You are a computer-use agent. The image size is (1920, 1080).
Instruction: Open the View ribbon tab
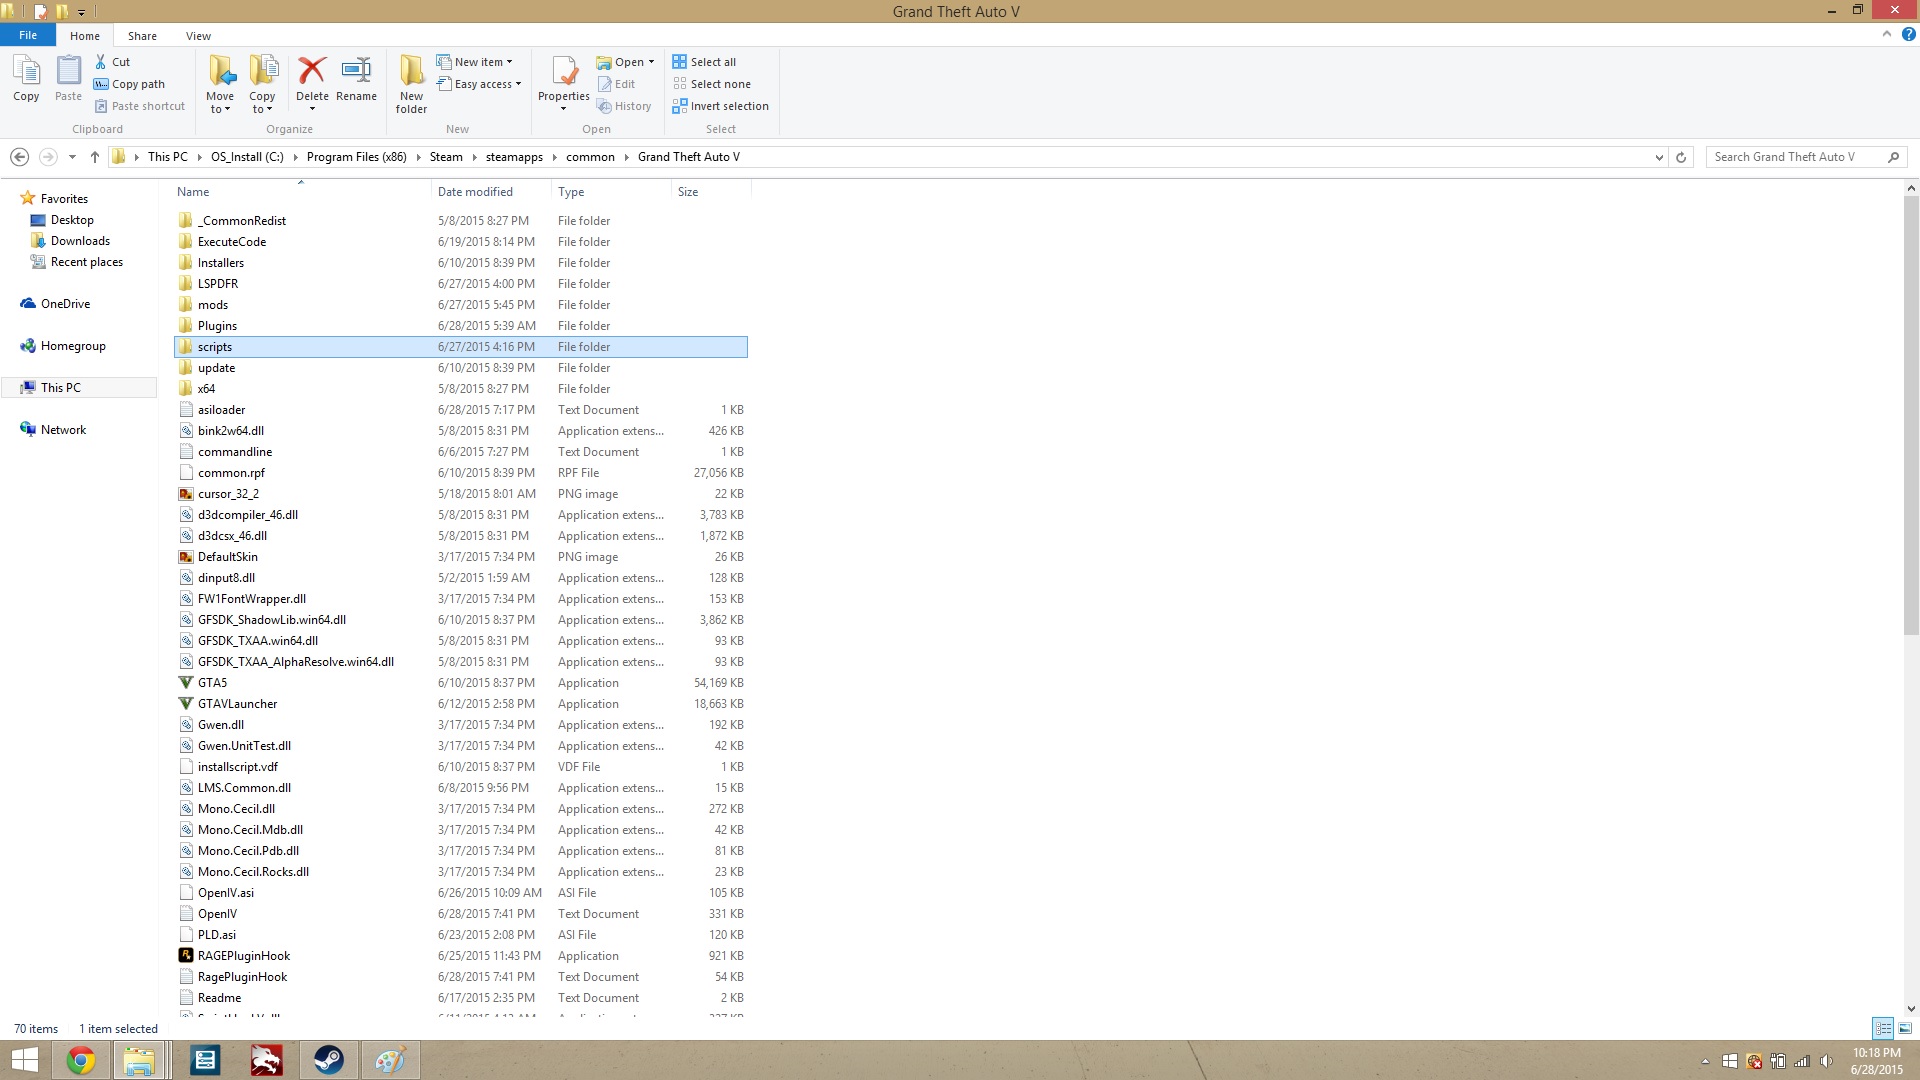click(198, 36)
